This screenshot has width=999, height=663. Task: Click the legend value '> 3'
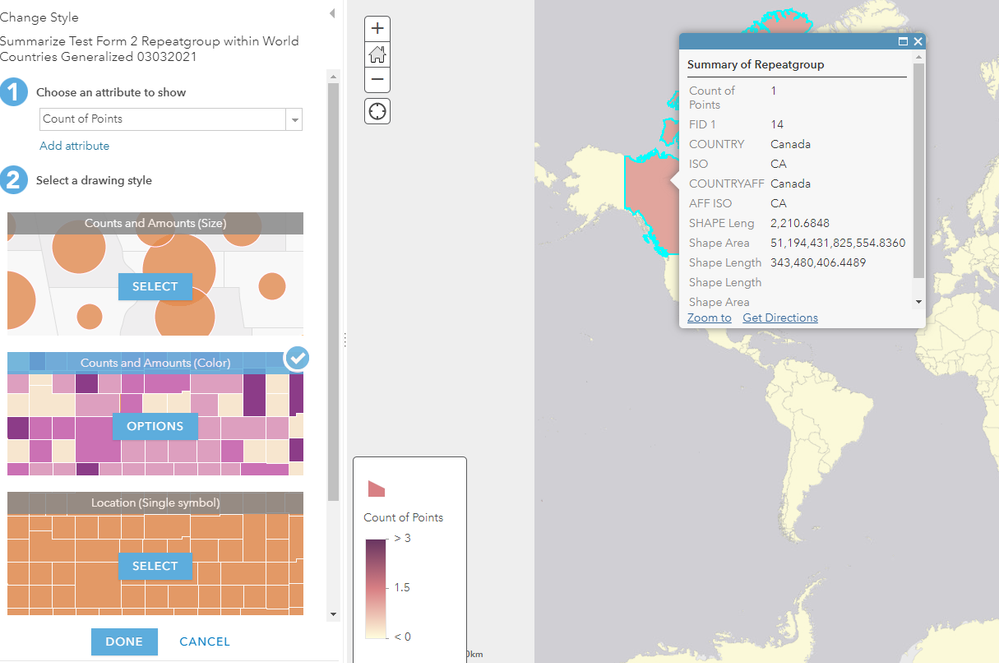[x=403, y=539]
